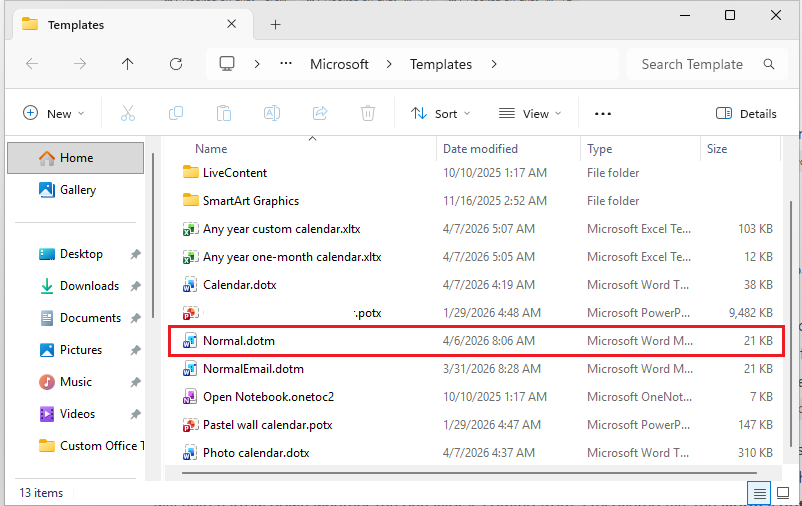
Task: Go up one folder level
Action: pyautogui.click(x=127, y=64)
